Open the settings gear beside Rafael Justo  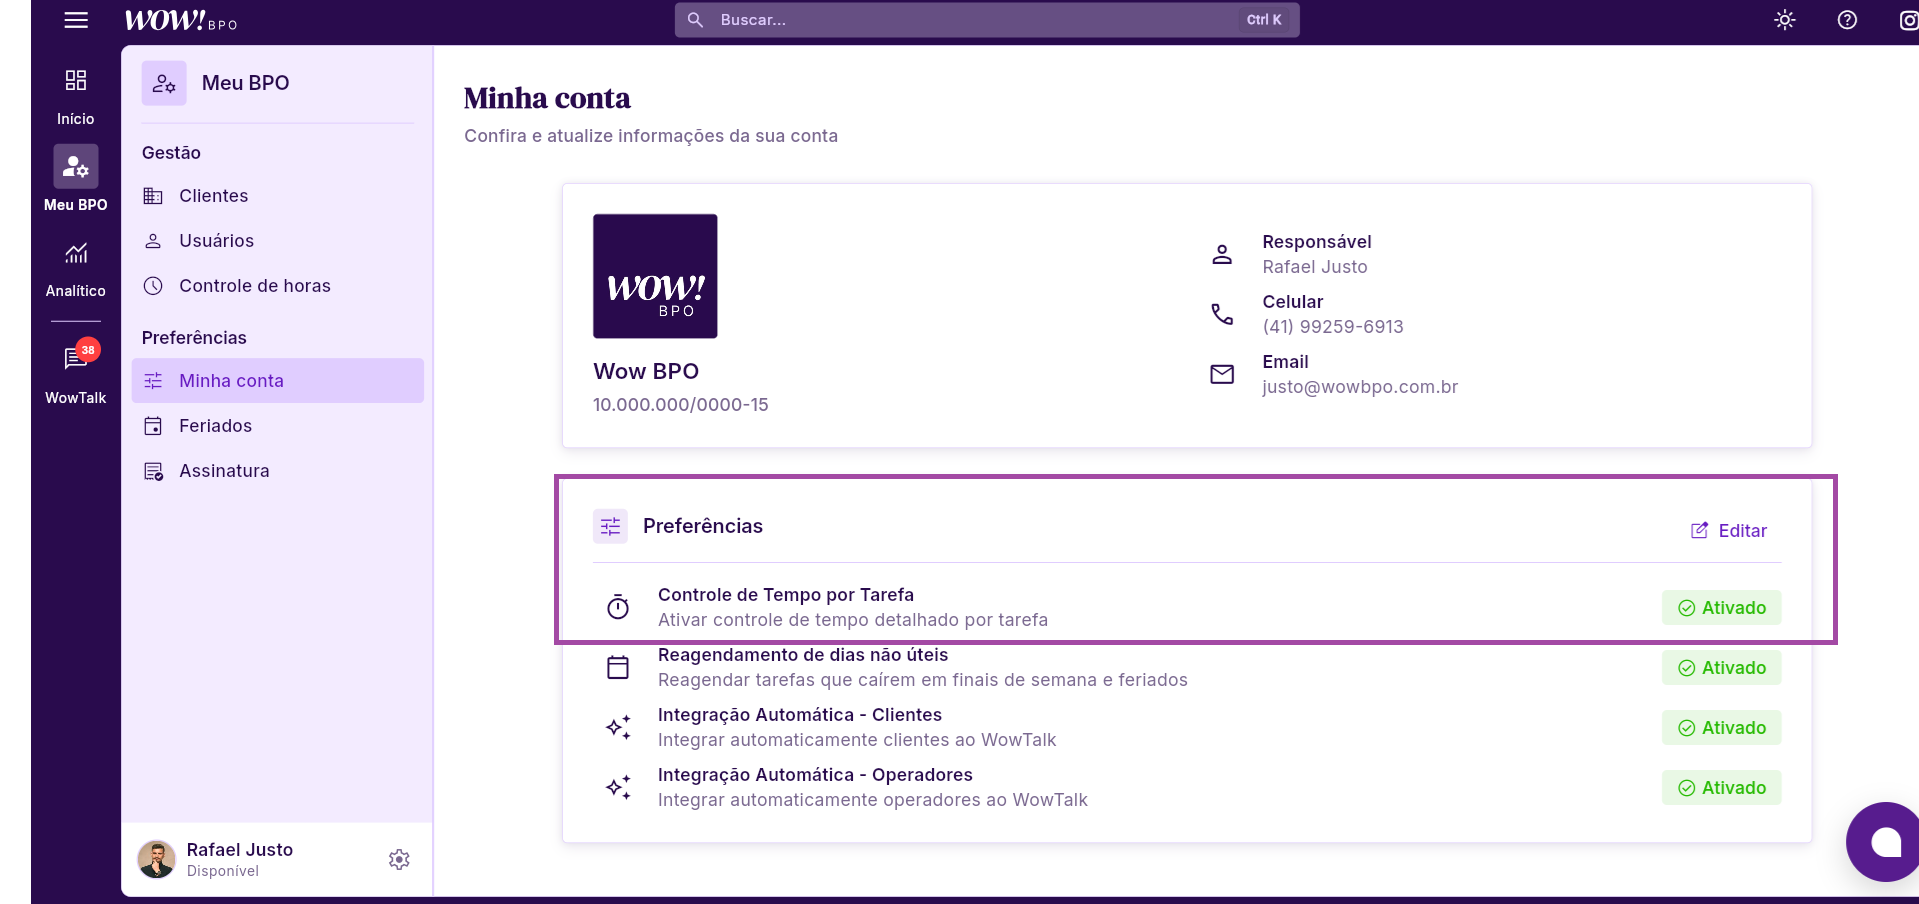(x=399, y=859)
